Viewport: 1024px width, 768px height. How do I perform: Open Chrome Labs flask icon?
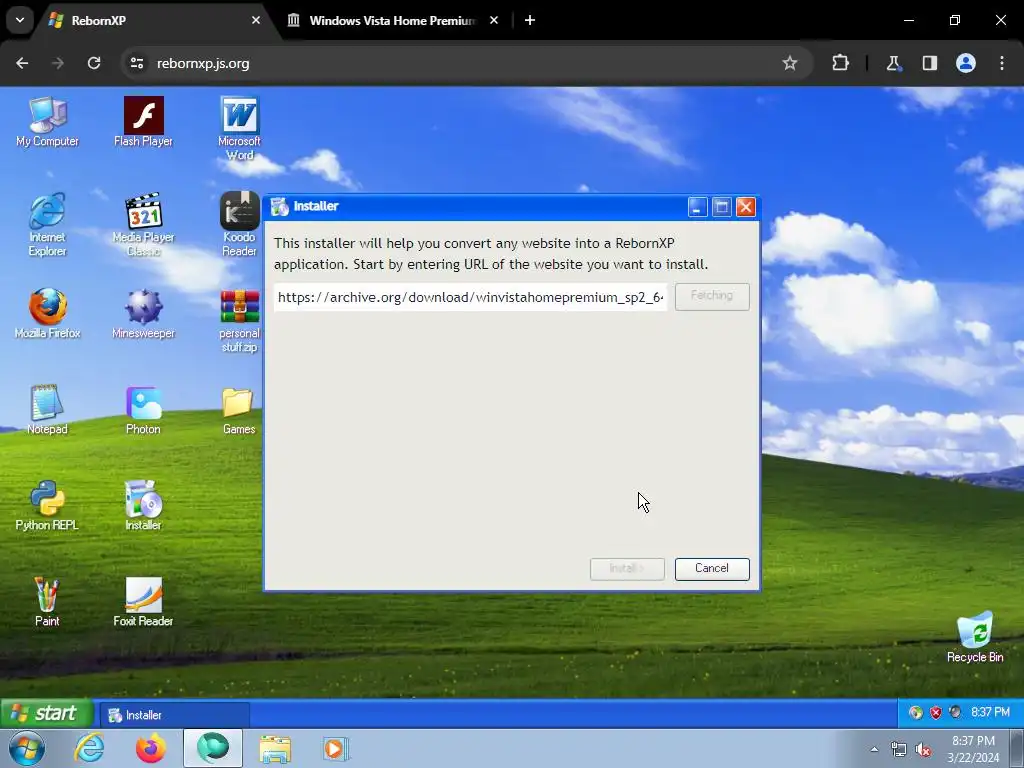(893, 63)
